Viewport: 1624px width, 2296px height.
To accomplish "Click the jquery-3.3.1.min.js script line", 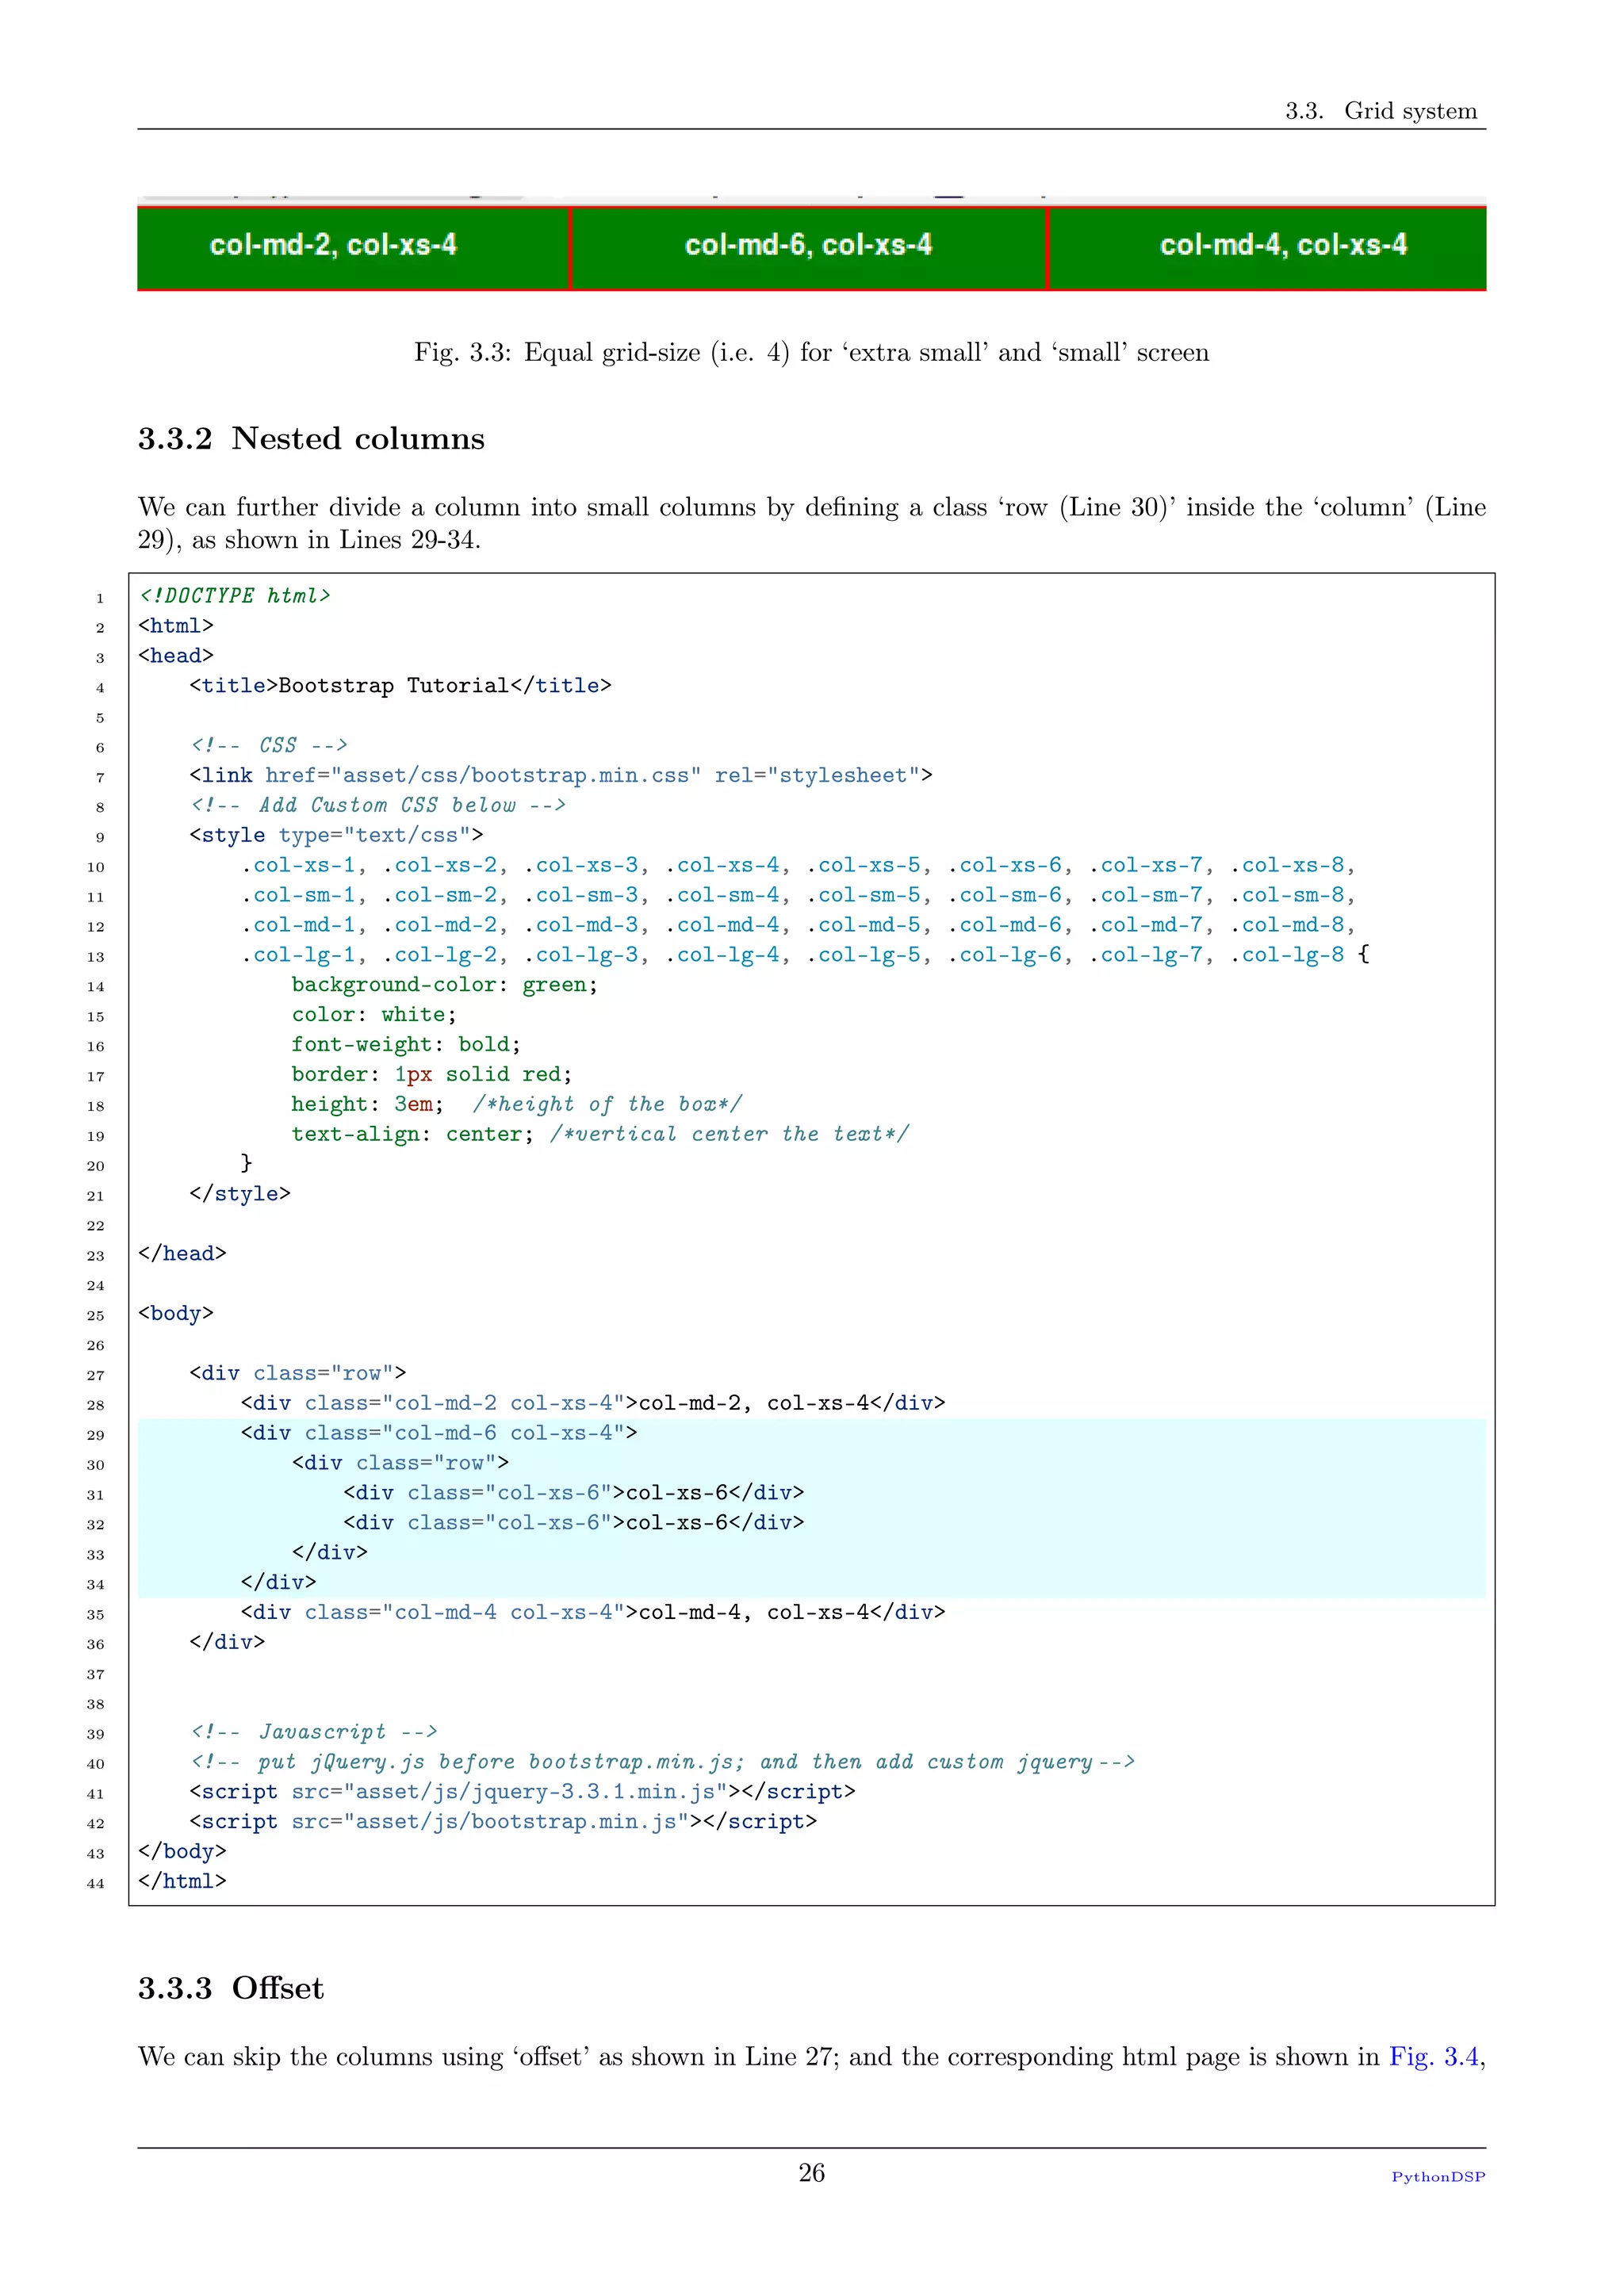I will coord(523,1793).
